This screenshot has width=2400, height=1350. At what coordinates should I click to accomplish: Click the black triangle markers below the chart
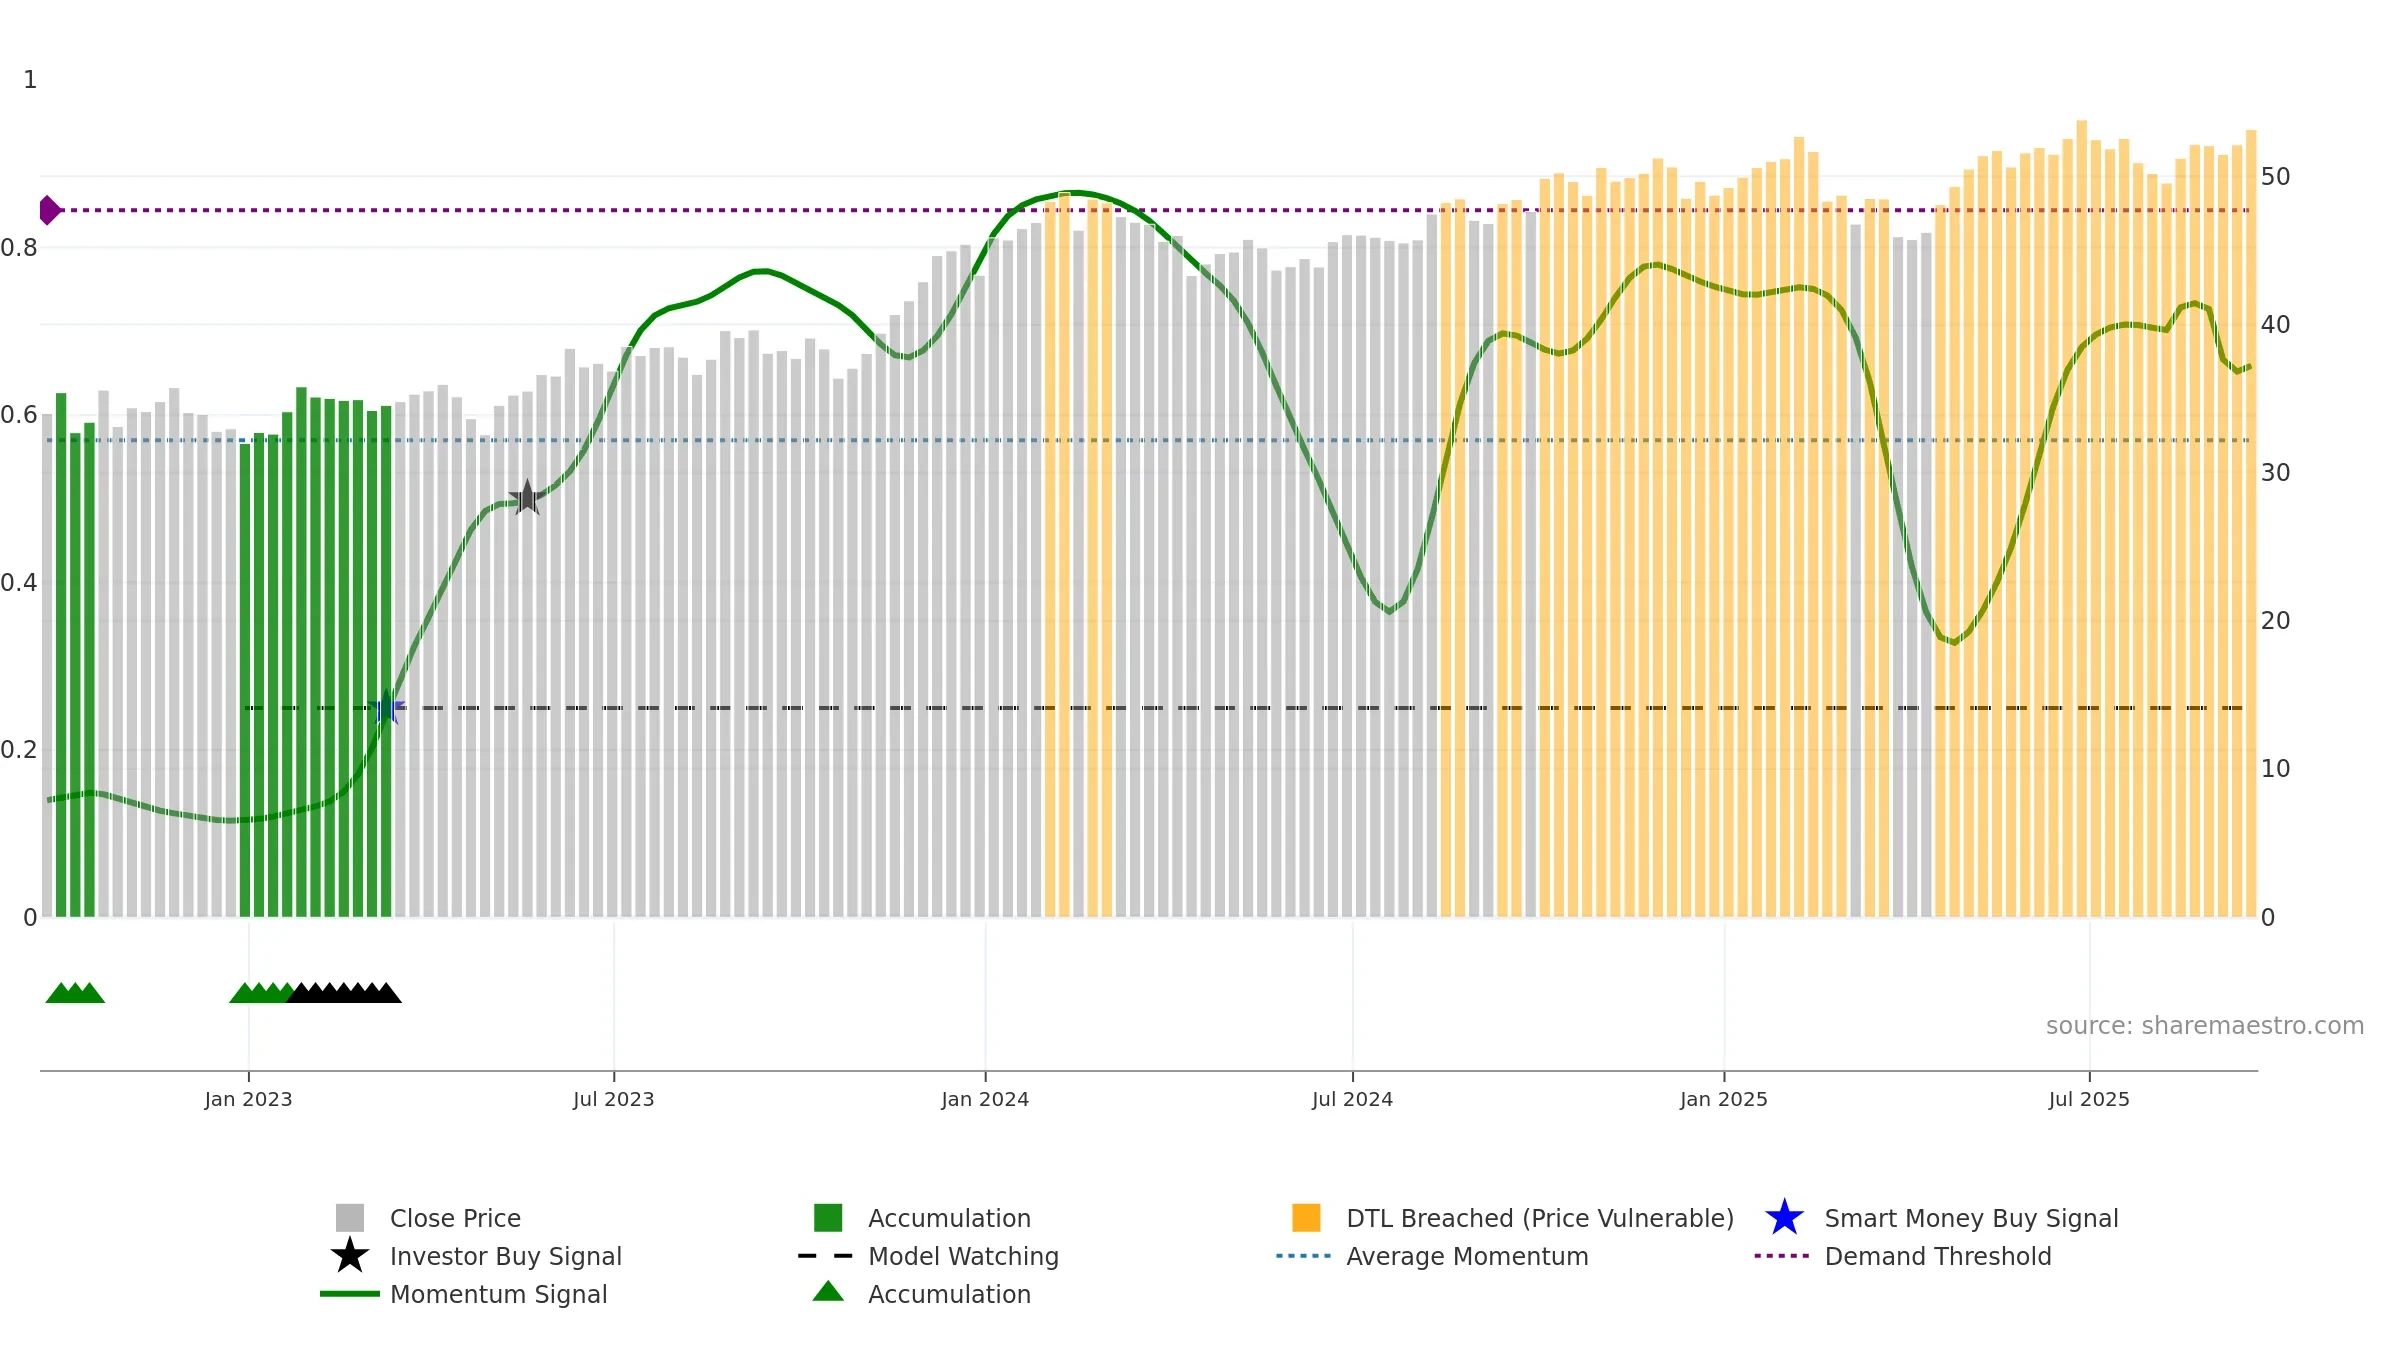[344, 993]
